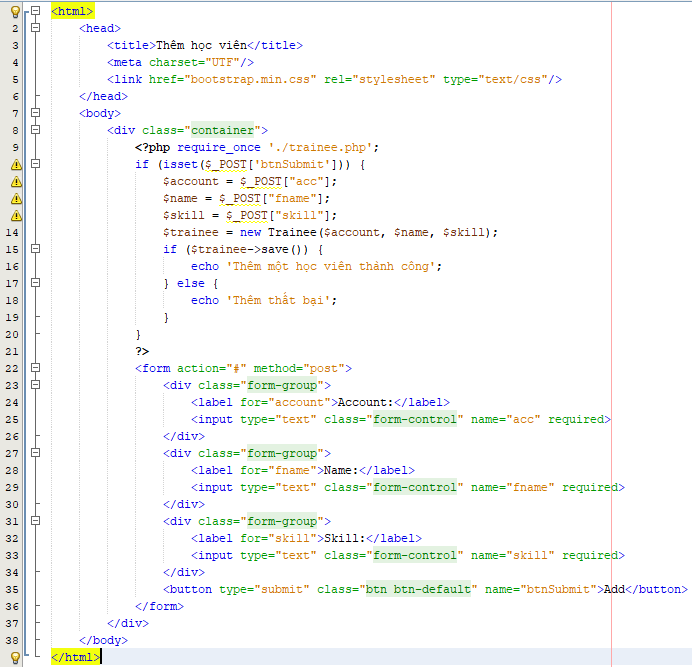Click the else keyword on line 17
The height and width of the screenshot is (667, 692).
point(191,283)
